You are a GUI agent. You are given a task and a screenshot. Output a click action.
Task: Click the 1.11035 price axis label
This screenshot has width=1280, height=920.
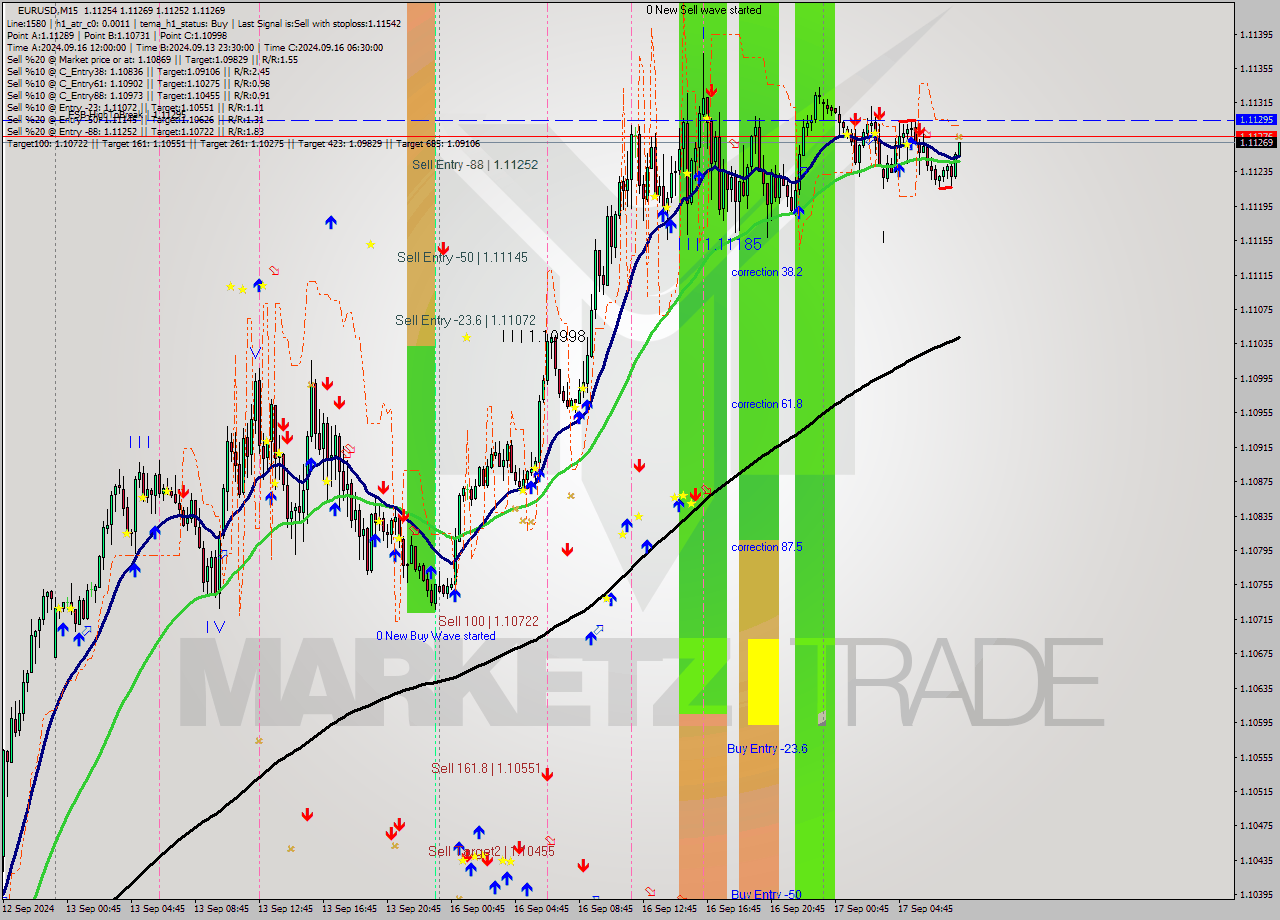coord(1256,344)
